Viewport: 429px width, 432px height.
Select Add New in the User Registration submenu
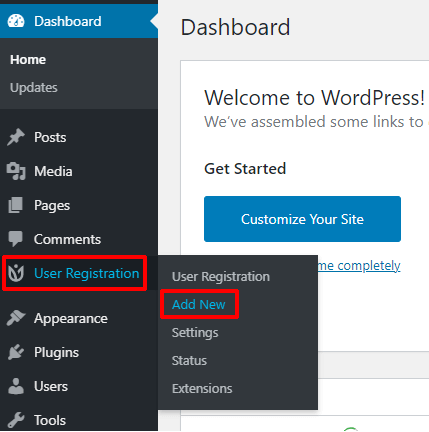(x=199, y=304)
